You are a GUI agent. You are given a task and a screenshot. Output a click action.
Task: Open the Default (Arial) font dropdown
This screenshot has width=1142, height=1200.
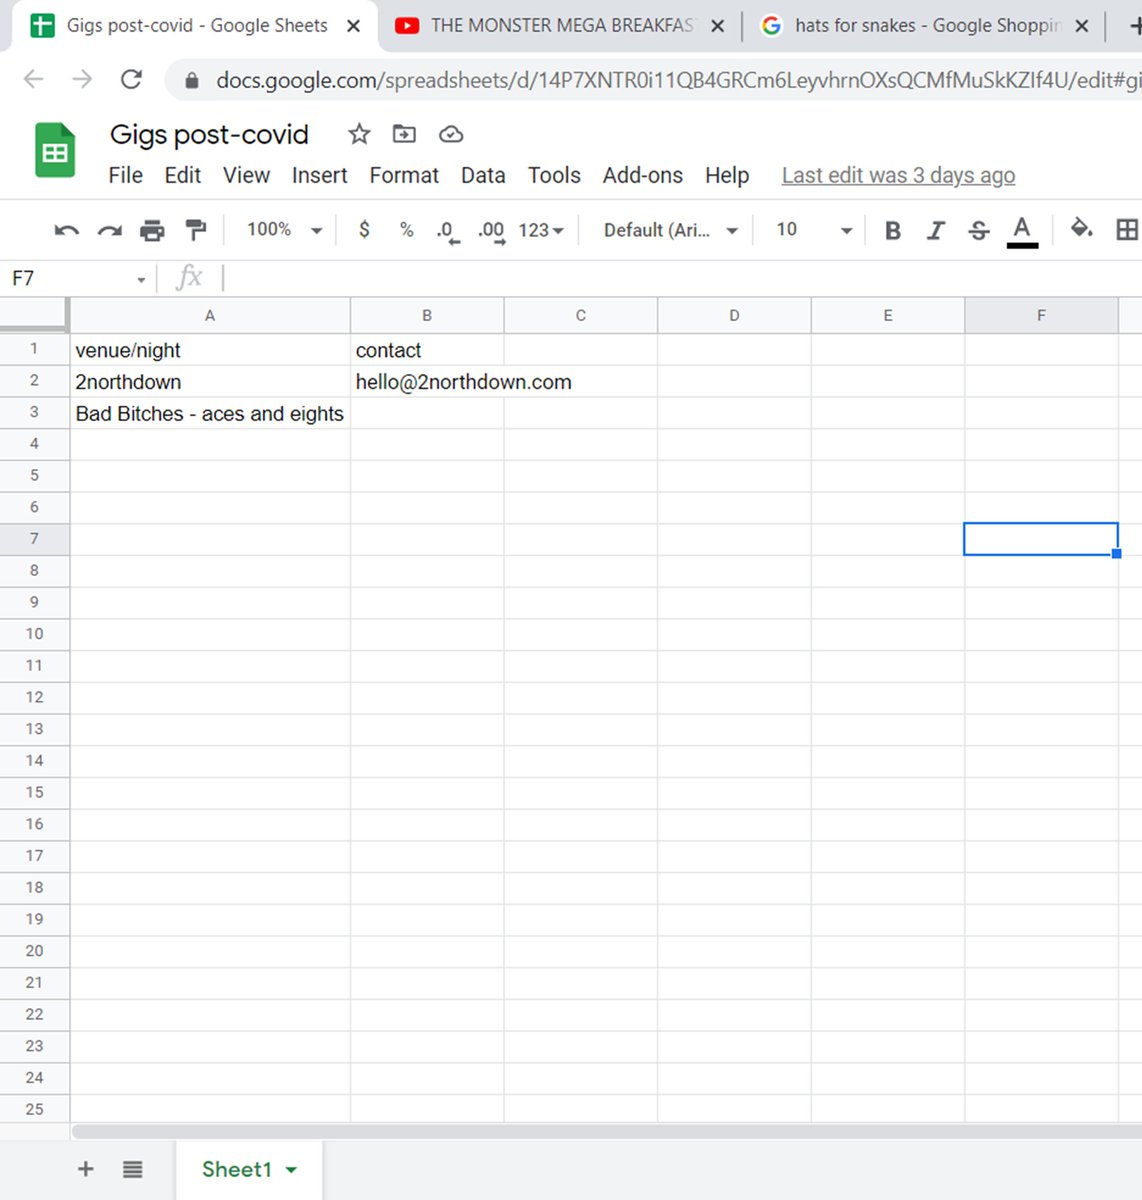[666, 229]
